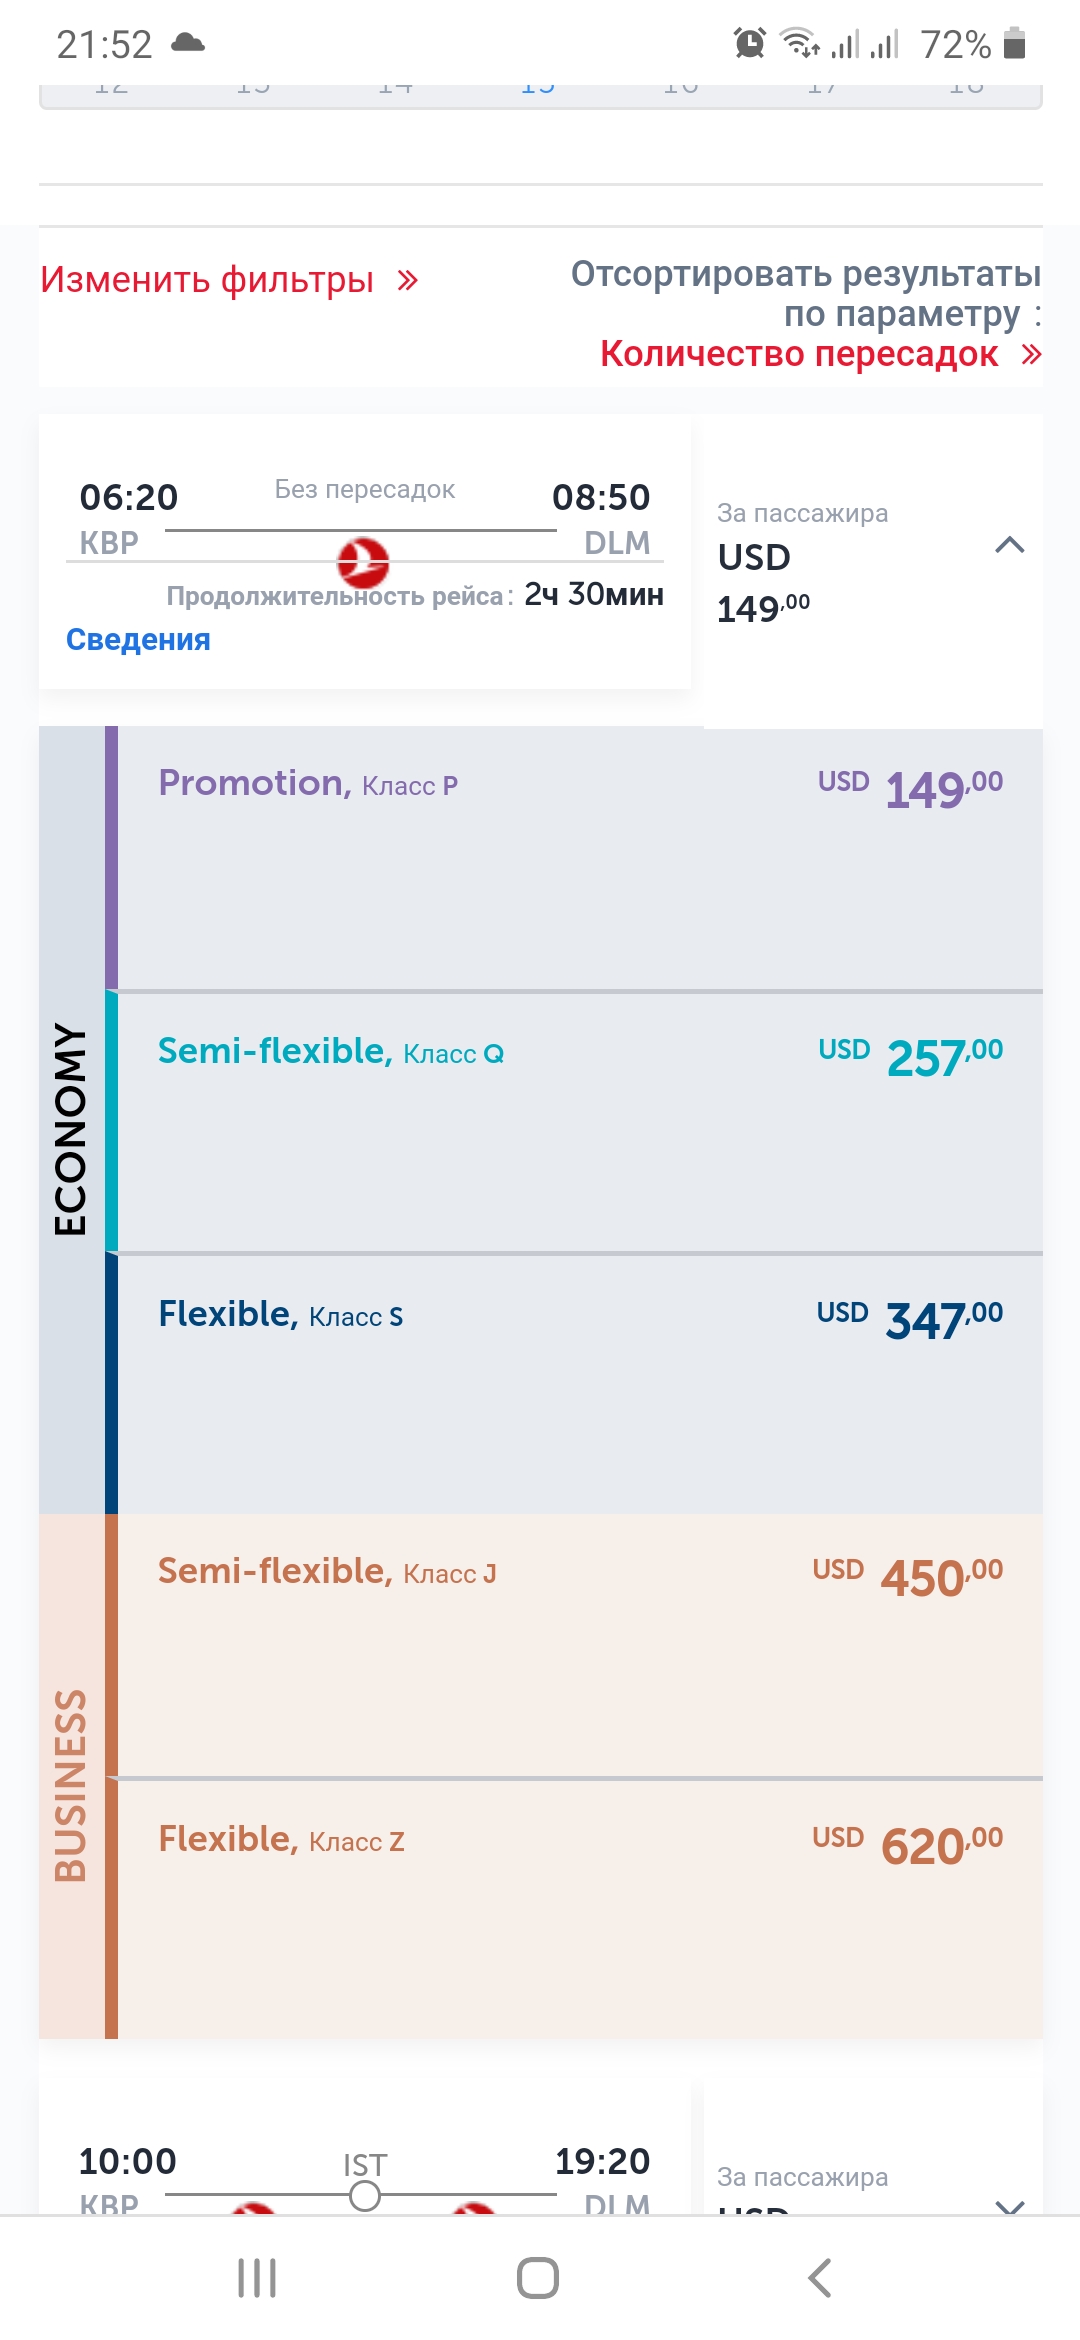Choose Economy Flexible Класс S 347 USD
The image size is (1080, 2340).
pos(580,1384)
